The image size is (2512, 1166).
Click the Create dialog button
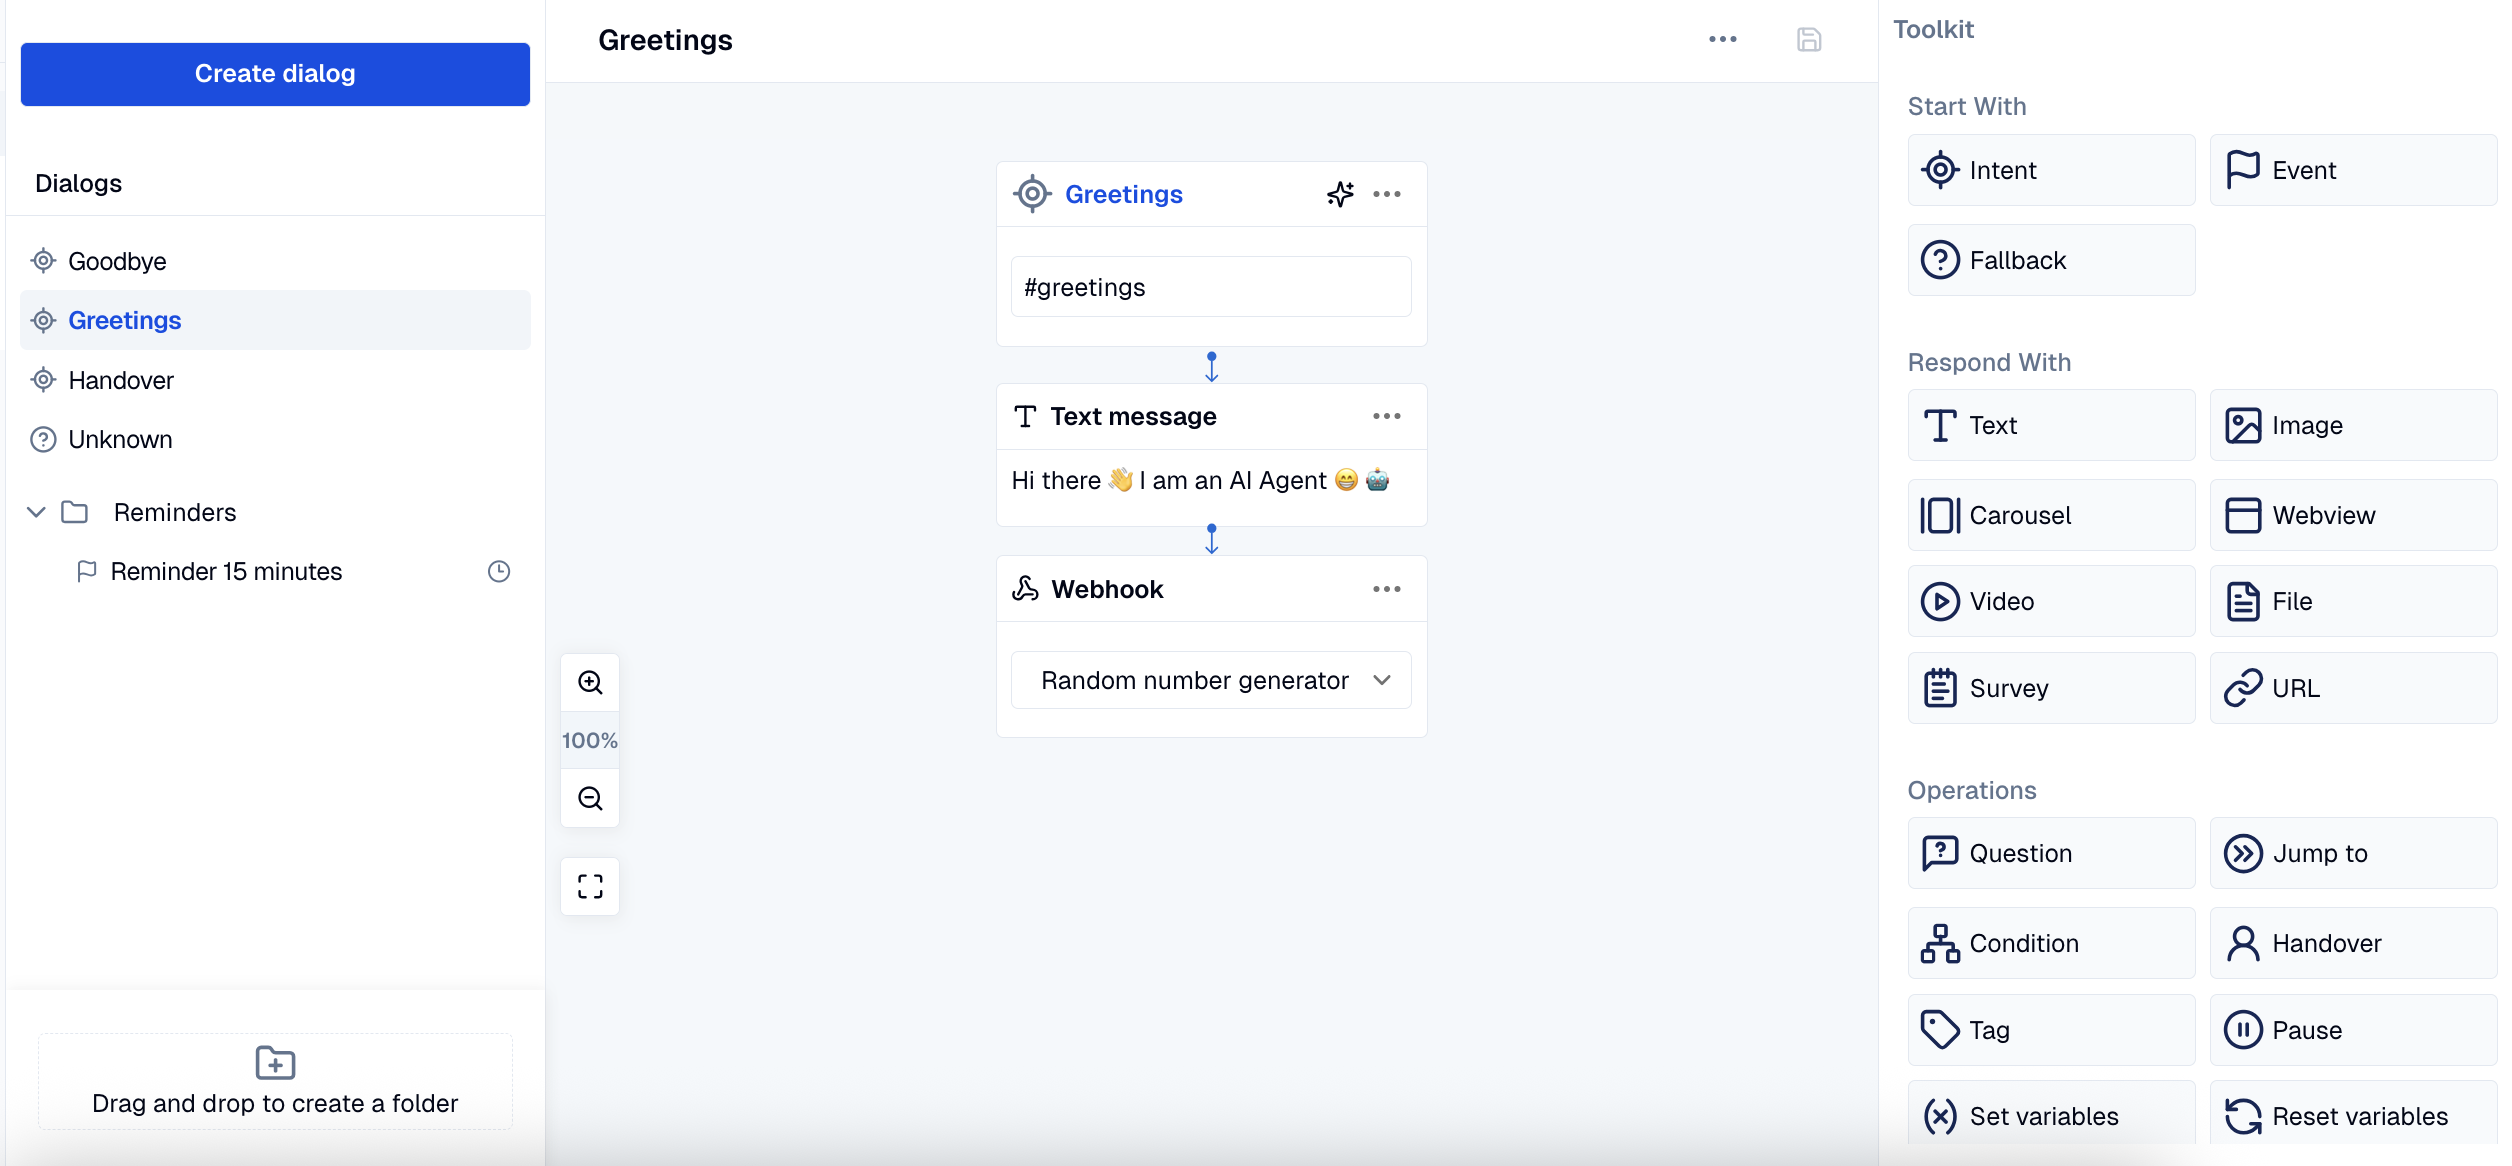tap(274, 73)
